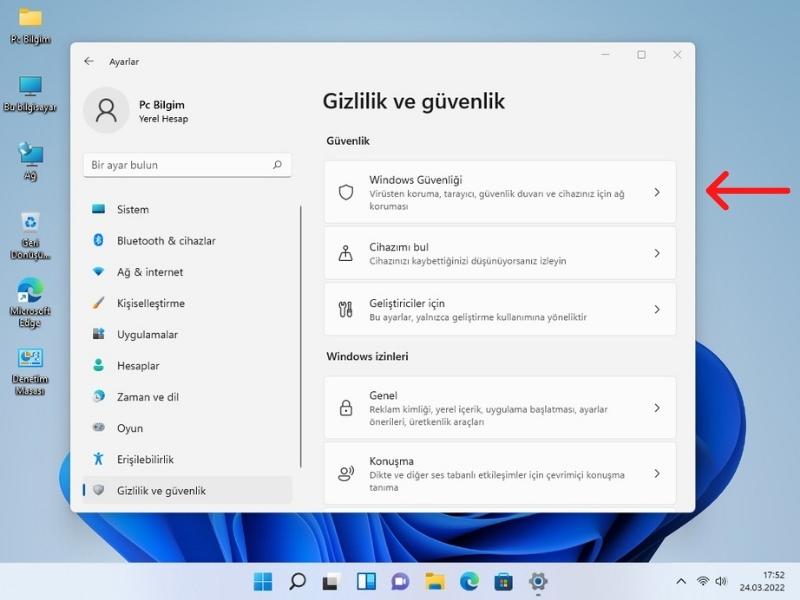Click the search magnifier in settings search box
Image resolution: width=800 pixels, height=600 pixels.
pos(277,164)
